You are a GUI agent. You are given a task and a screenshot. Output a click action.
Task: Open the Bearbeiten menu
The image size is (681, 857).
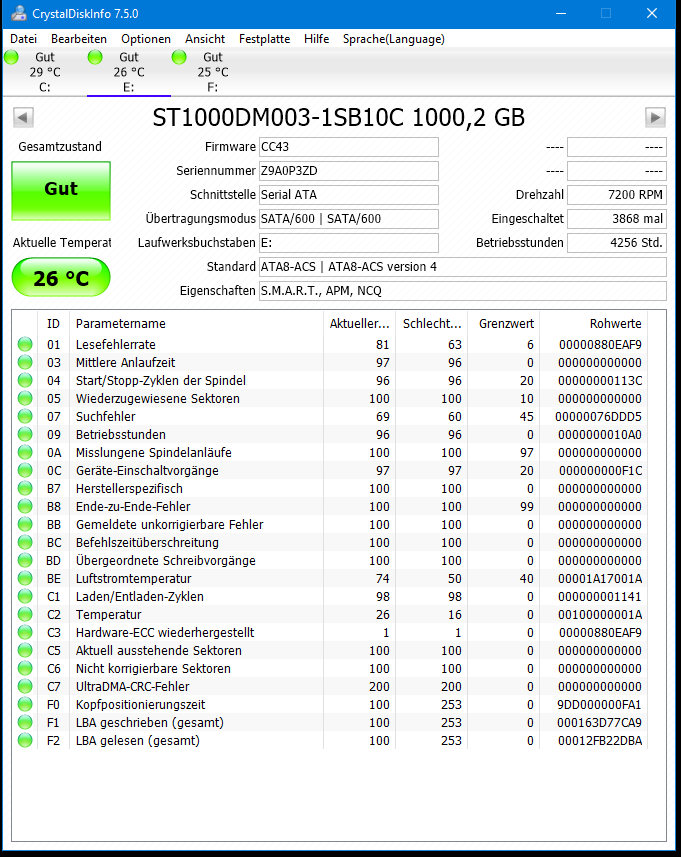click(x=79, y=39)
